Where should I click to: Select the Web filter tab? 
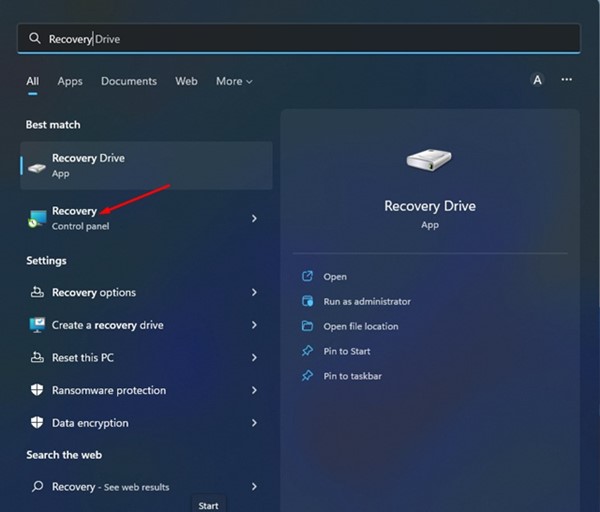(186, 81)
